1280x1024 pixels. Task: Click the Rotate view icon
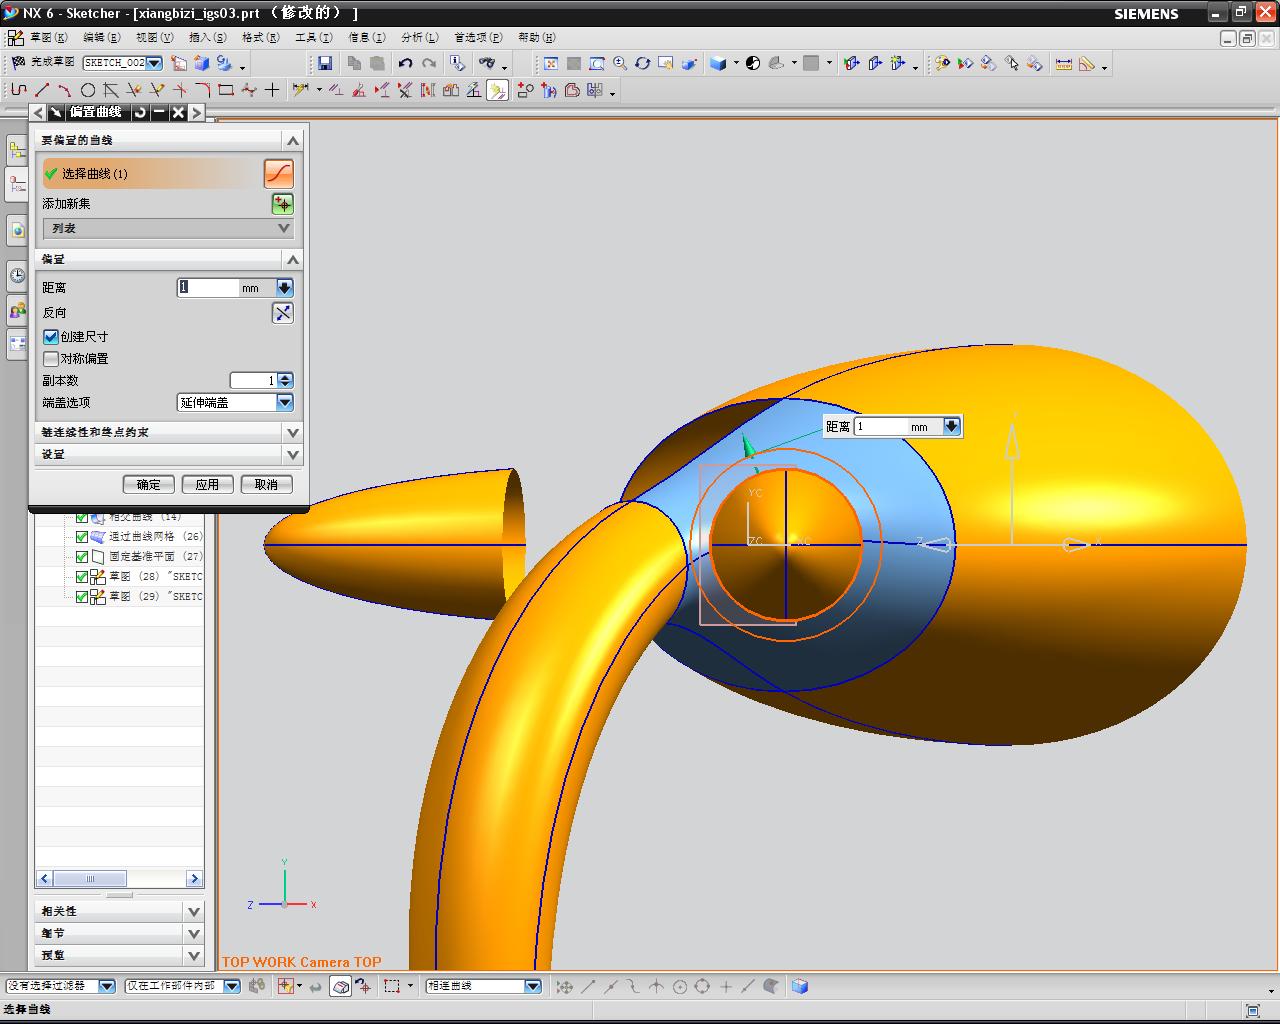click(x=643, y=63)
